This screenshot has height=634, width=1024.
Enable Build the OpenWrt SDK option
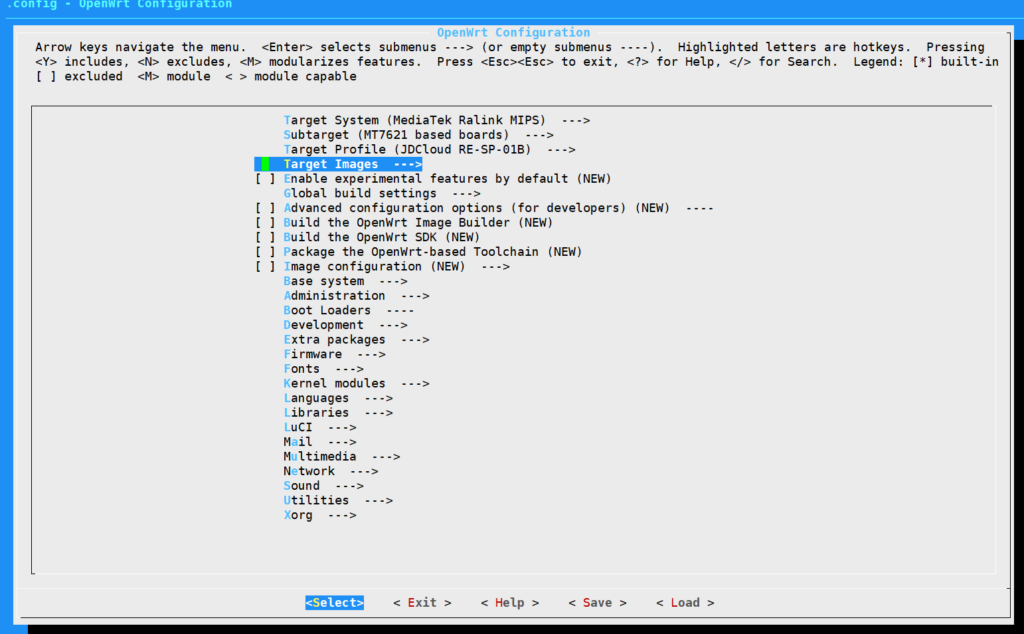point(265,237)
